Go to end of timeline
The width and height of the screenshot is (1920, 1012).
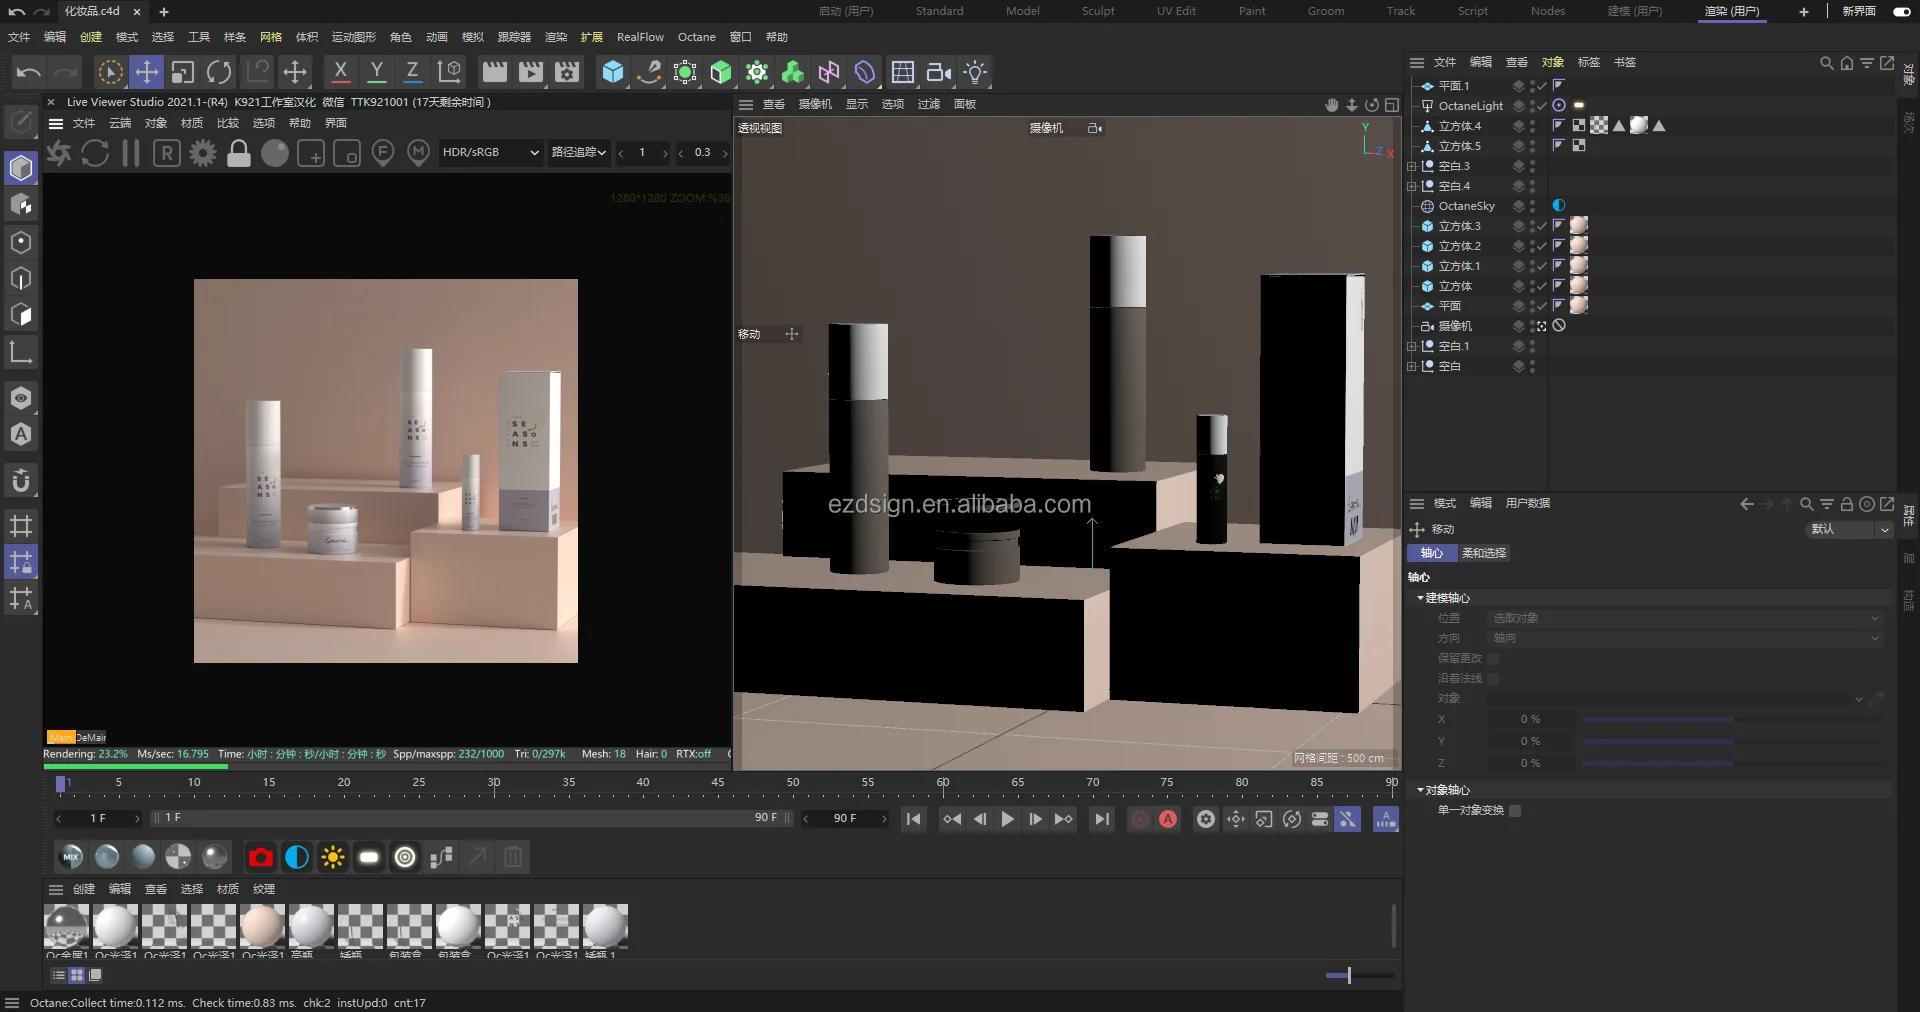tap(1101, 819)
